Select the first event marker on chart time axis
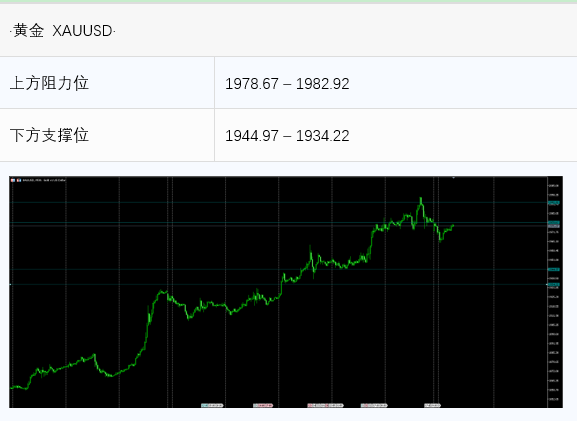Screen dimensions: 577x421 [212, 405]
